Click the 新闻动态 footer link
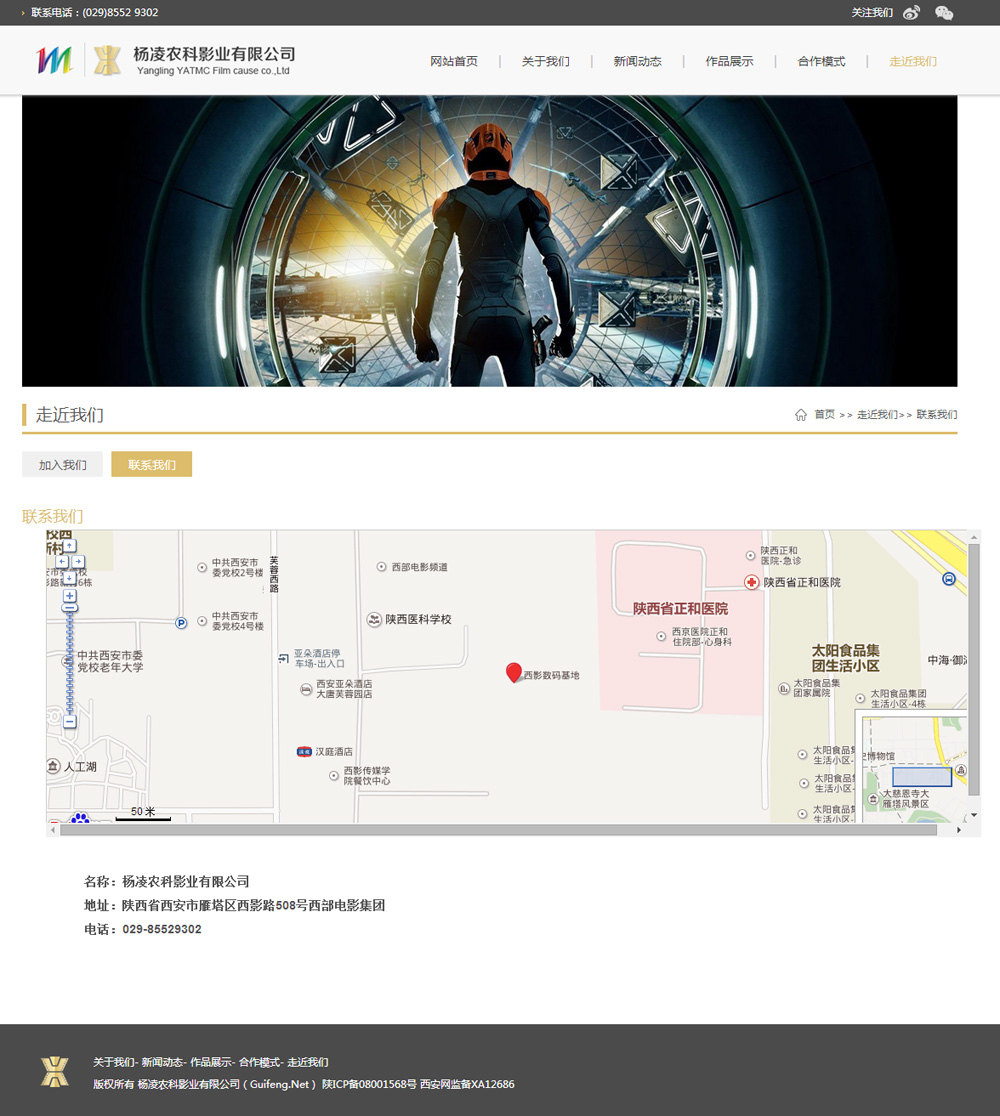Viewport: 1000px width, 1116px height. 161,1062
